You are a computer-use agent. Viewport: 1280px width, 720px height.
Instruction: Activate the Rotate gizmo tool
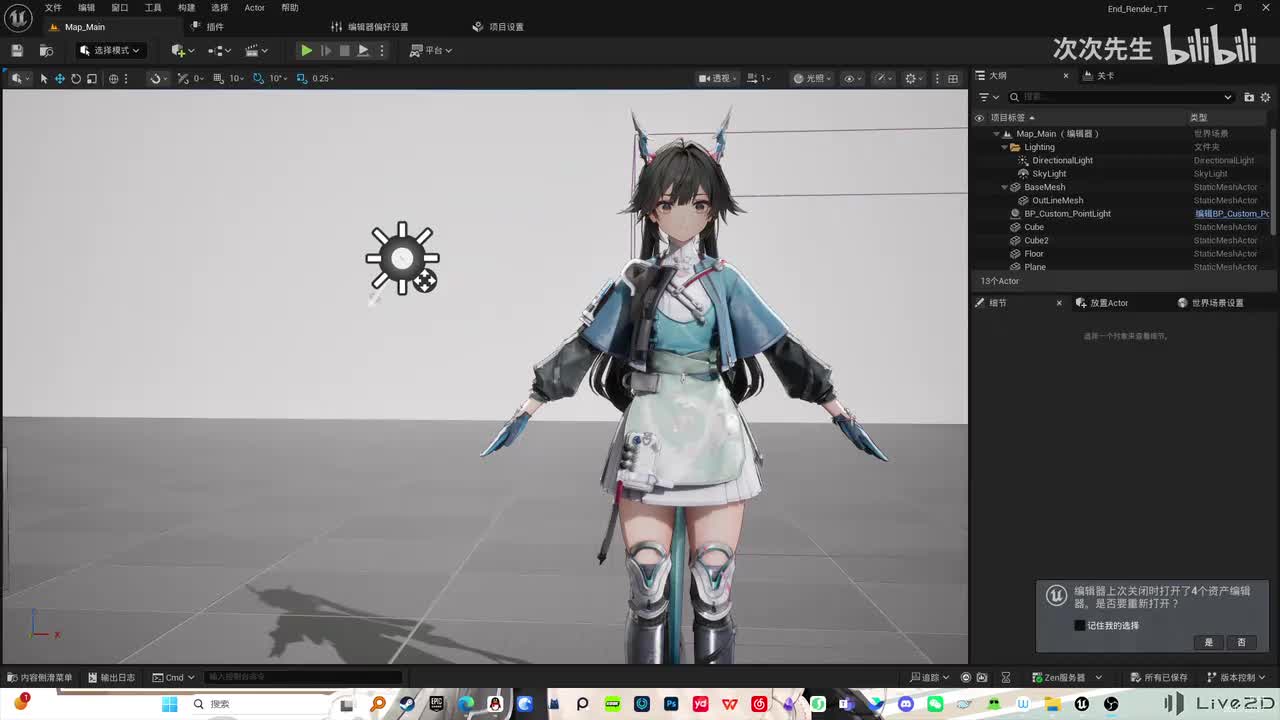click(x=75, y=78)
